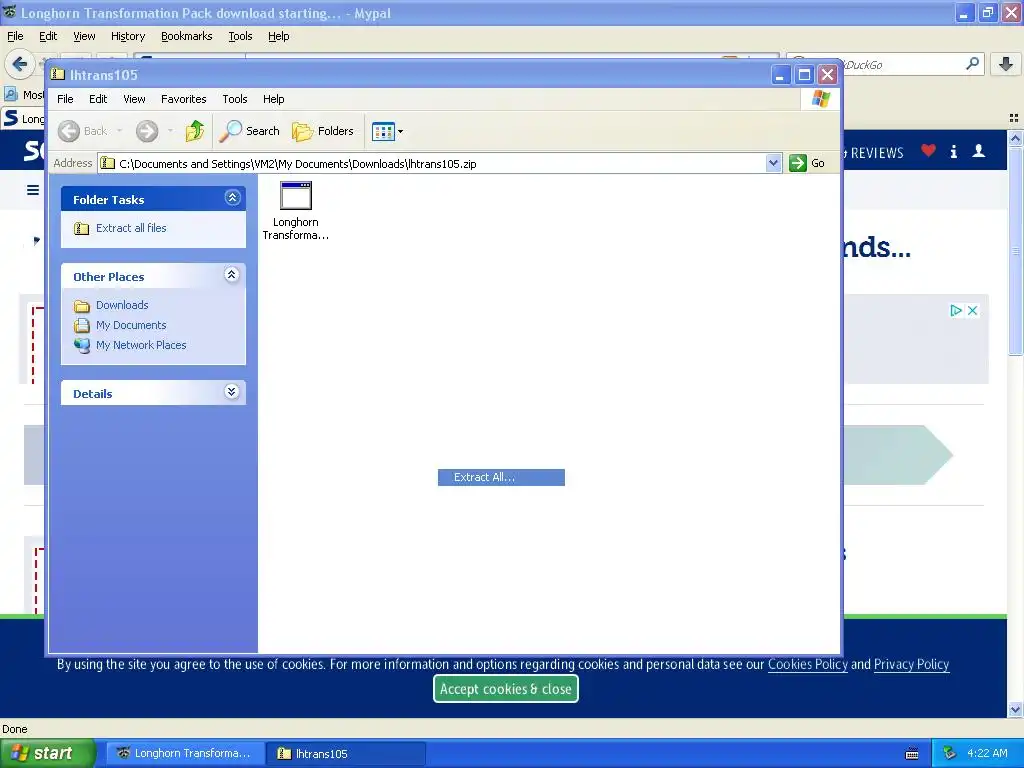Click the red heart icon on webpage header
The image size is (1024, 768).
928,151
